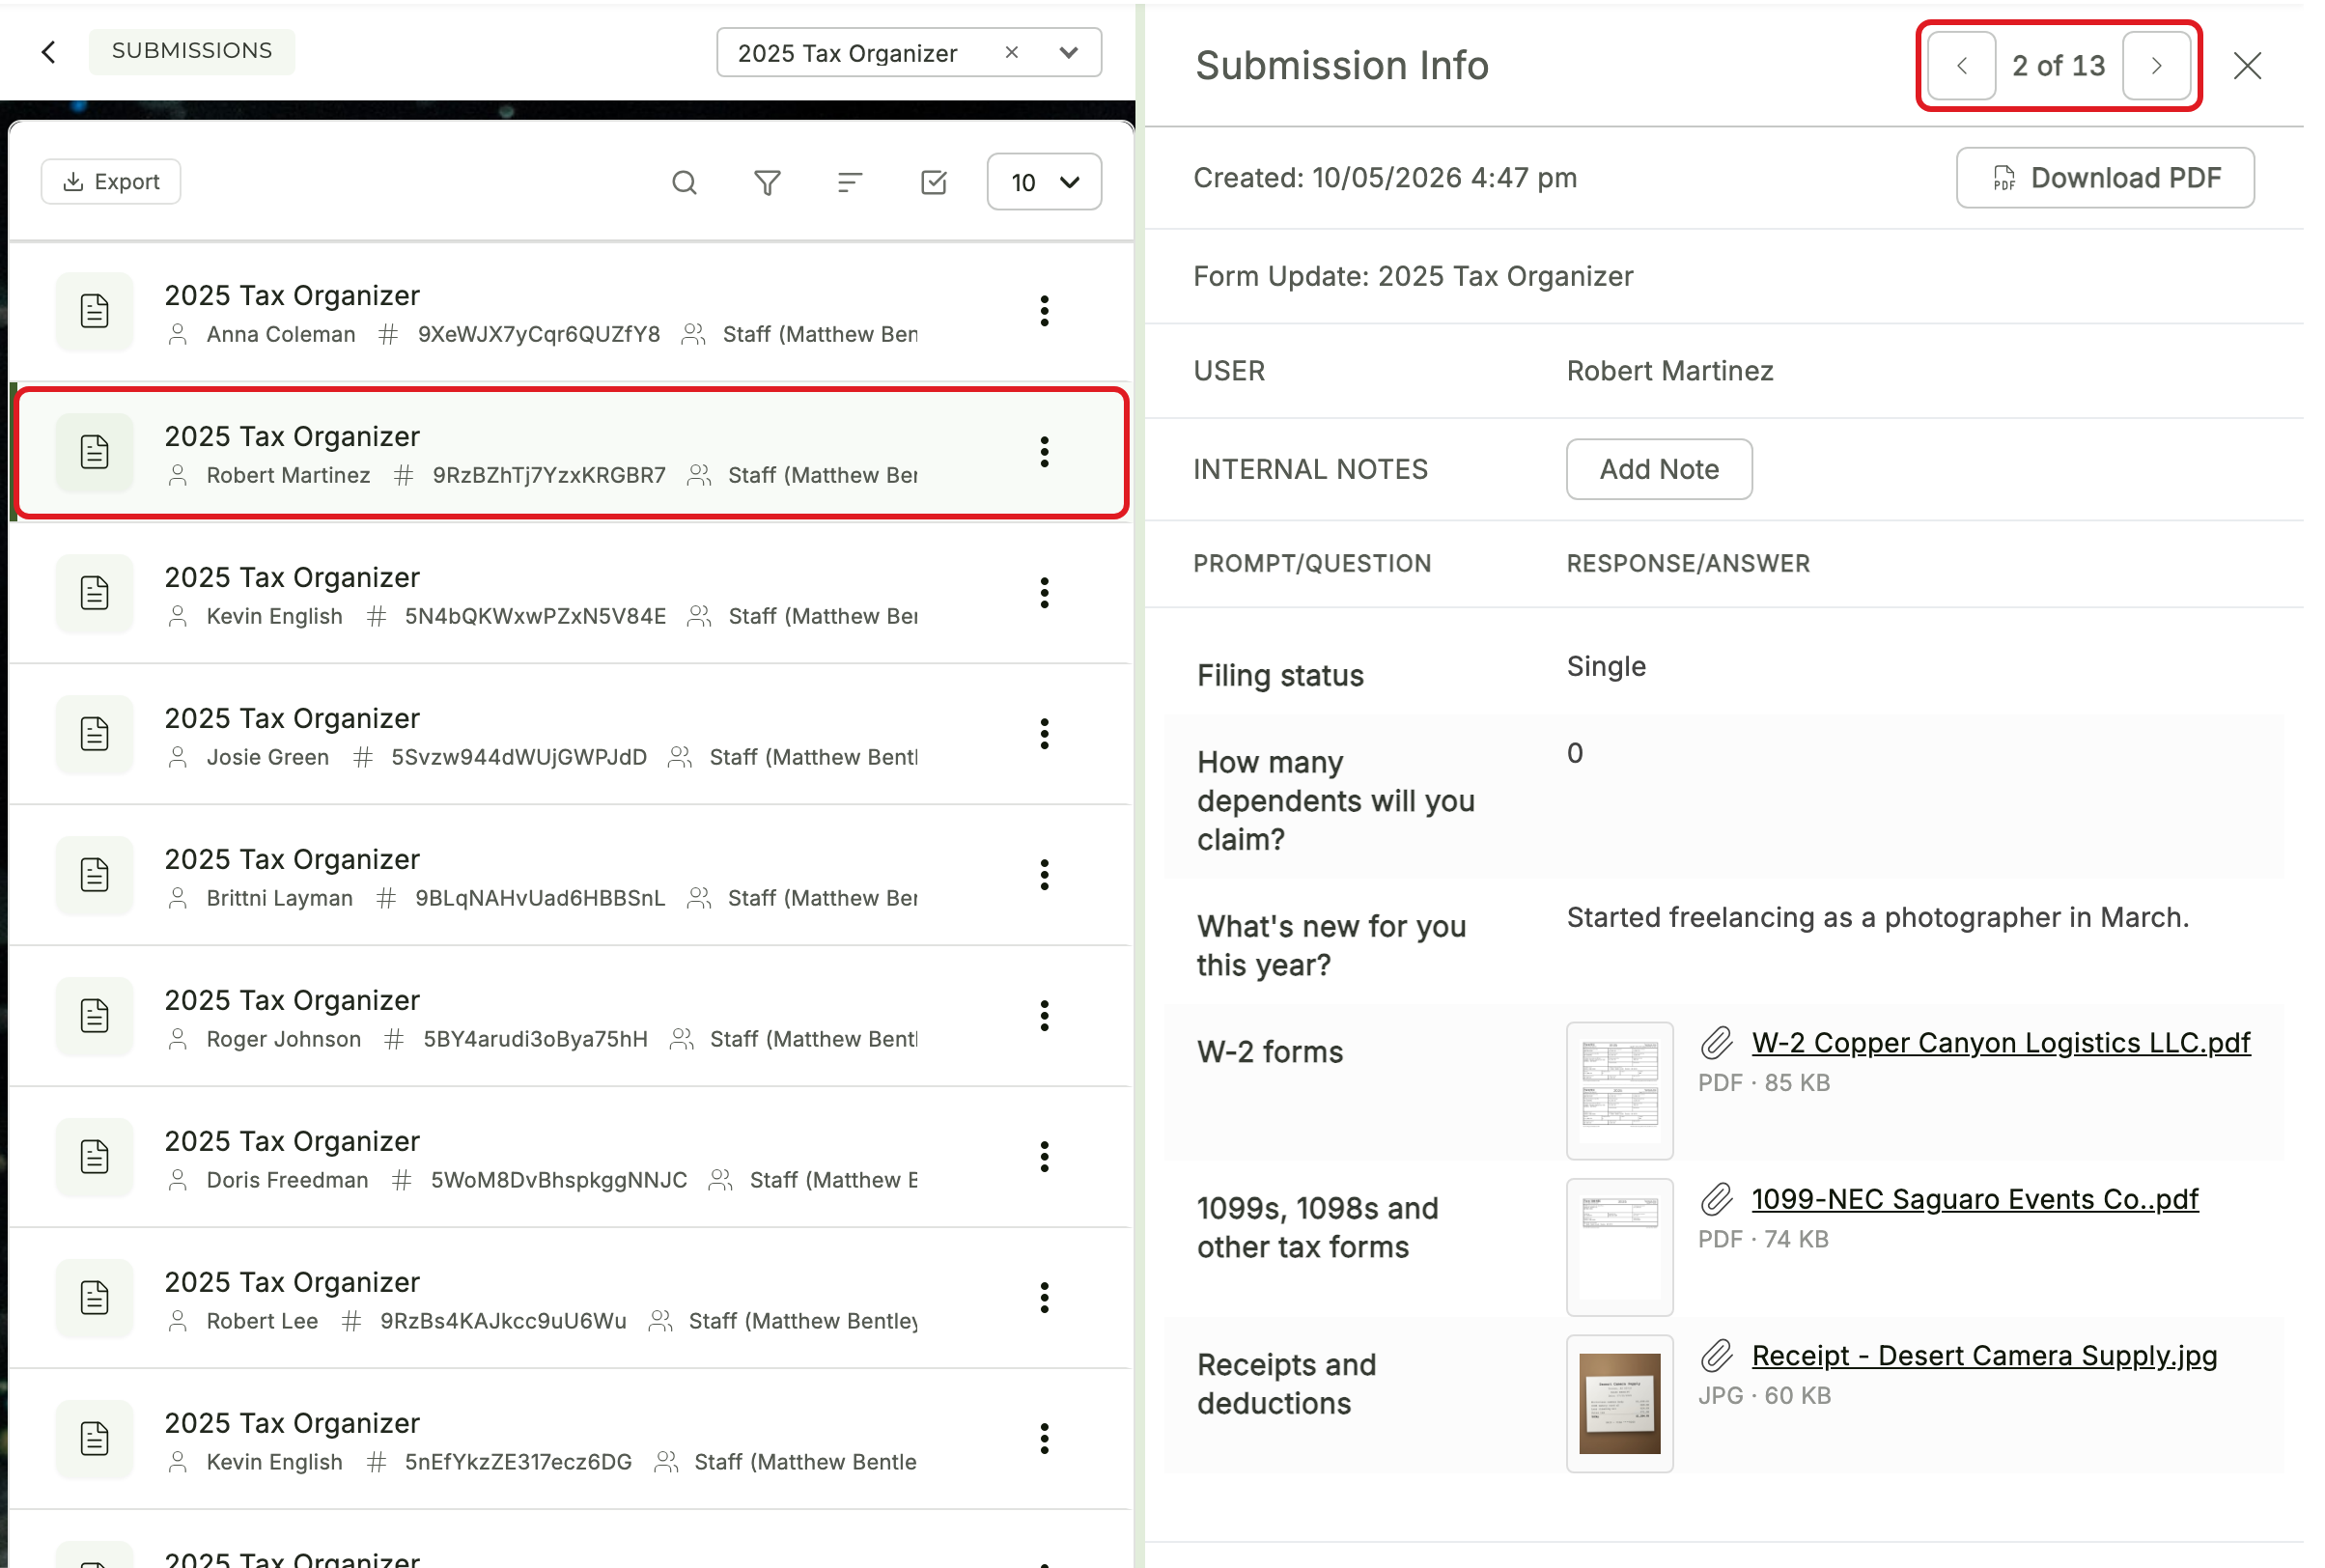Select Robert Lee's 2025 Tax Organizer submission

[570, 1298]
